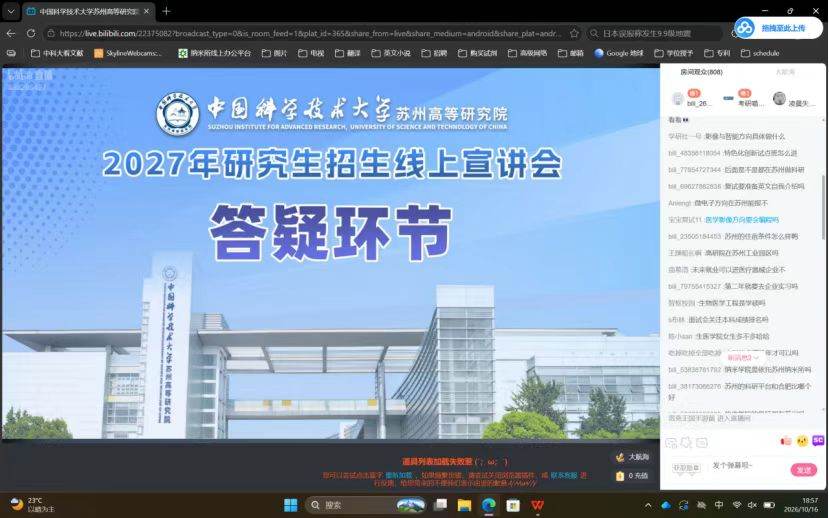This screenshot has height=518, width=829.
Task: Open the 专利 bookmark folder
Action: click(x=717, y=53)
